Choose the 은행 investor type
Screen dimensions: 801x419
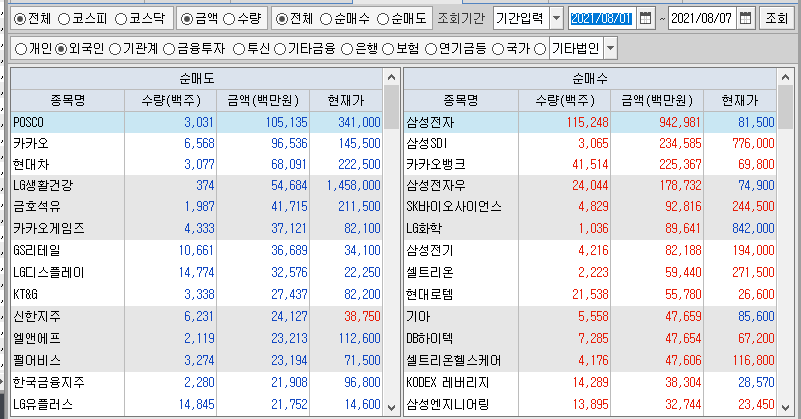pyautogui.click(x=347, y=49)
